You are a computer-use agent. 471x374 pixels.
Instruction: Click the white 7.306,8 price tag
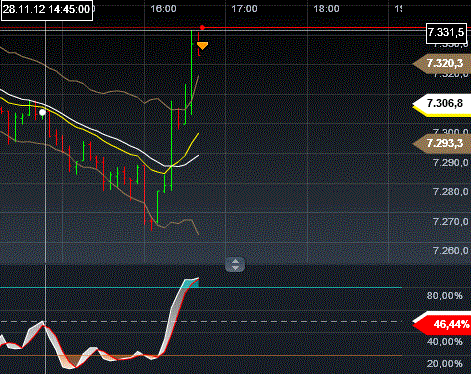[442, 104]
